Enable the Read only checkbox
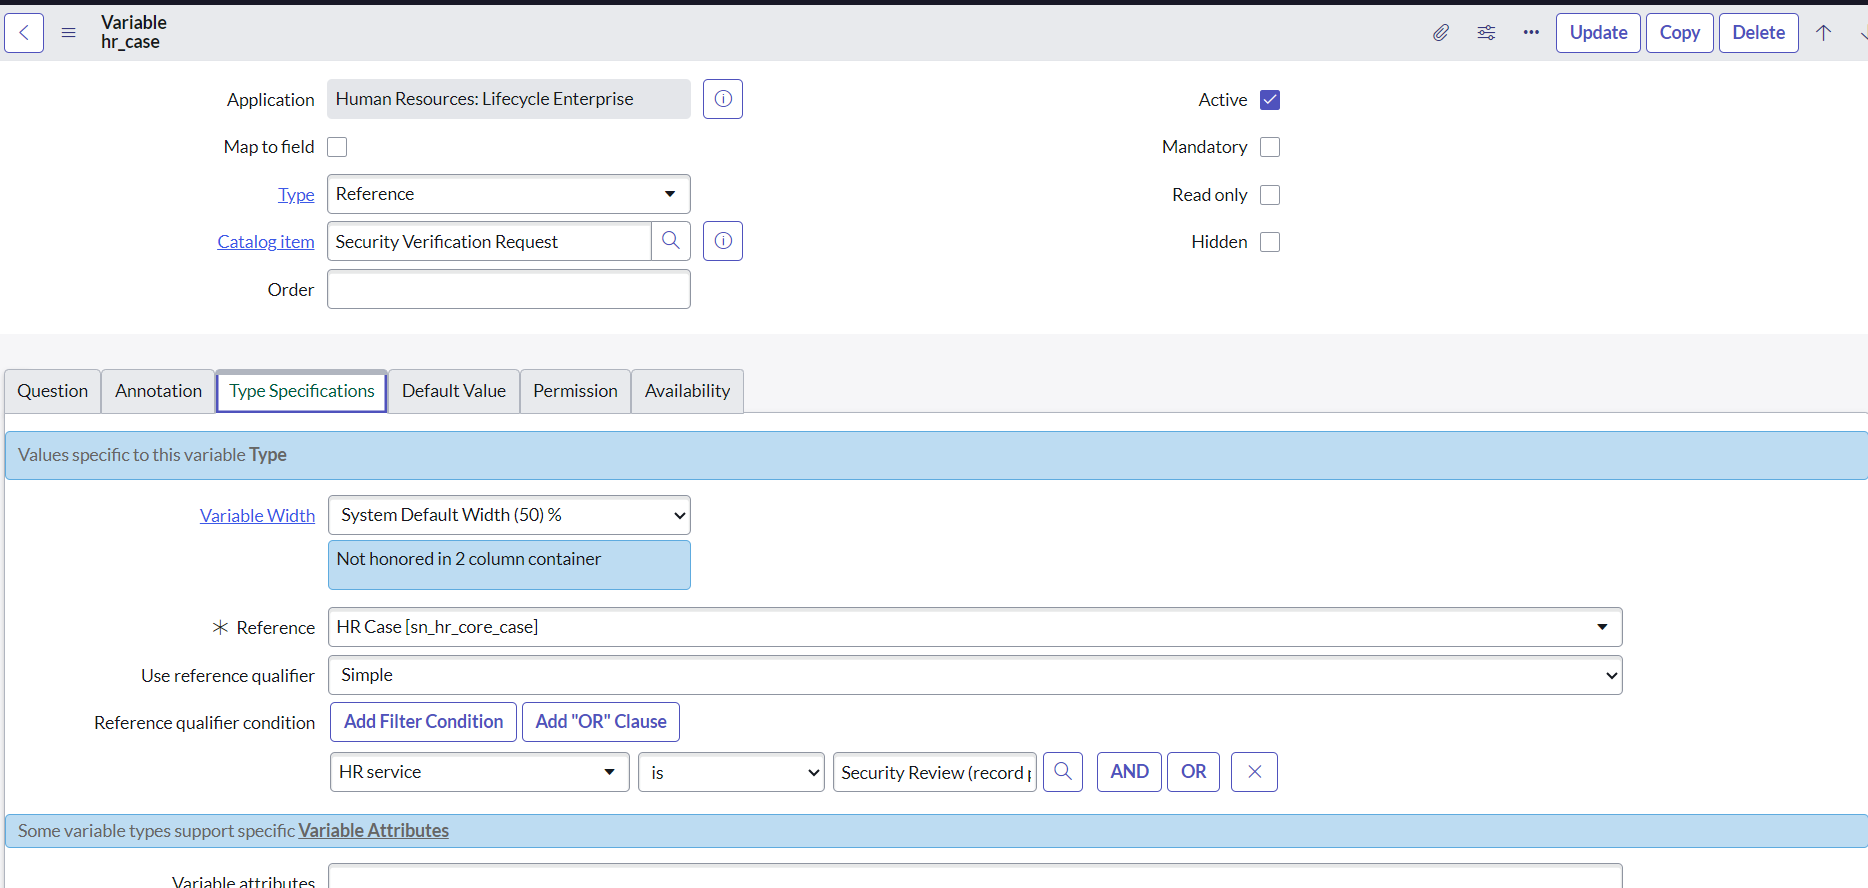This screenshot has width=1868, height=888. [1270, 195]
